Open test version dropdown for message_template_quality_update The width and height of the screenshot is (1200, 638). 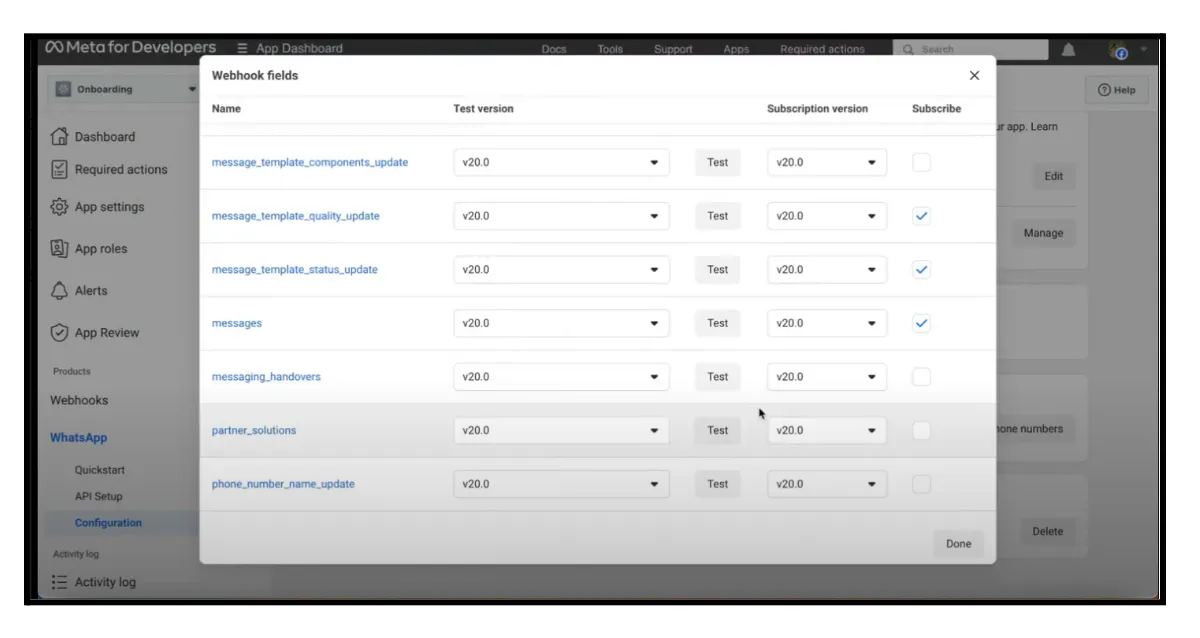point(561,216)
